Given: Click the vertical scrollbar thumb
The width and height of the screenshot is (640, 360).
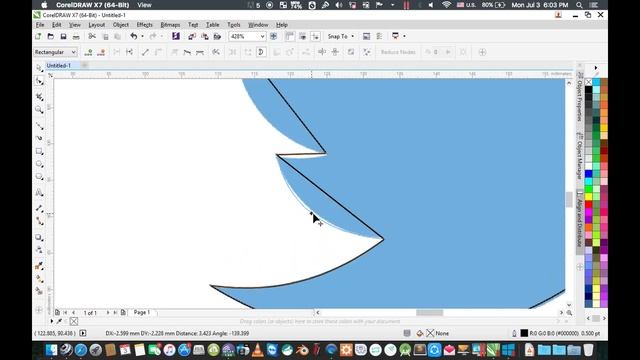Looking at the screenshot, I should point(569,200).
